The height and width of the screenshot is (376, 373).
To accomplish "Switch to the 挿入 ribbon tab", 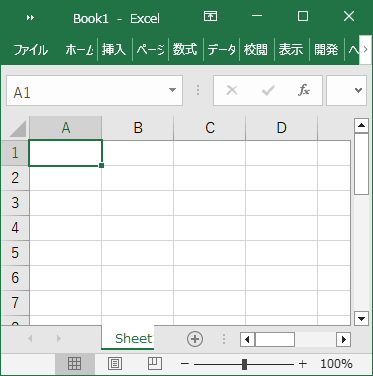I will click(x=114, y=50).
